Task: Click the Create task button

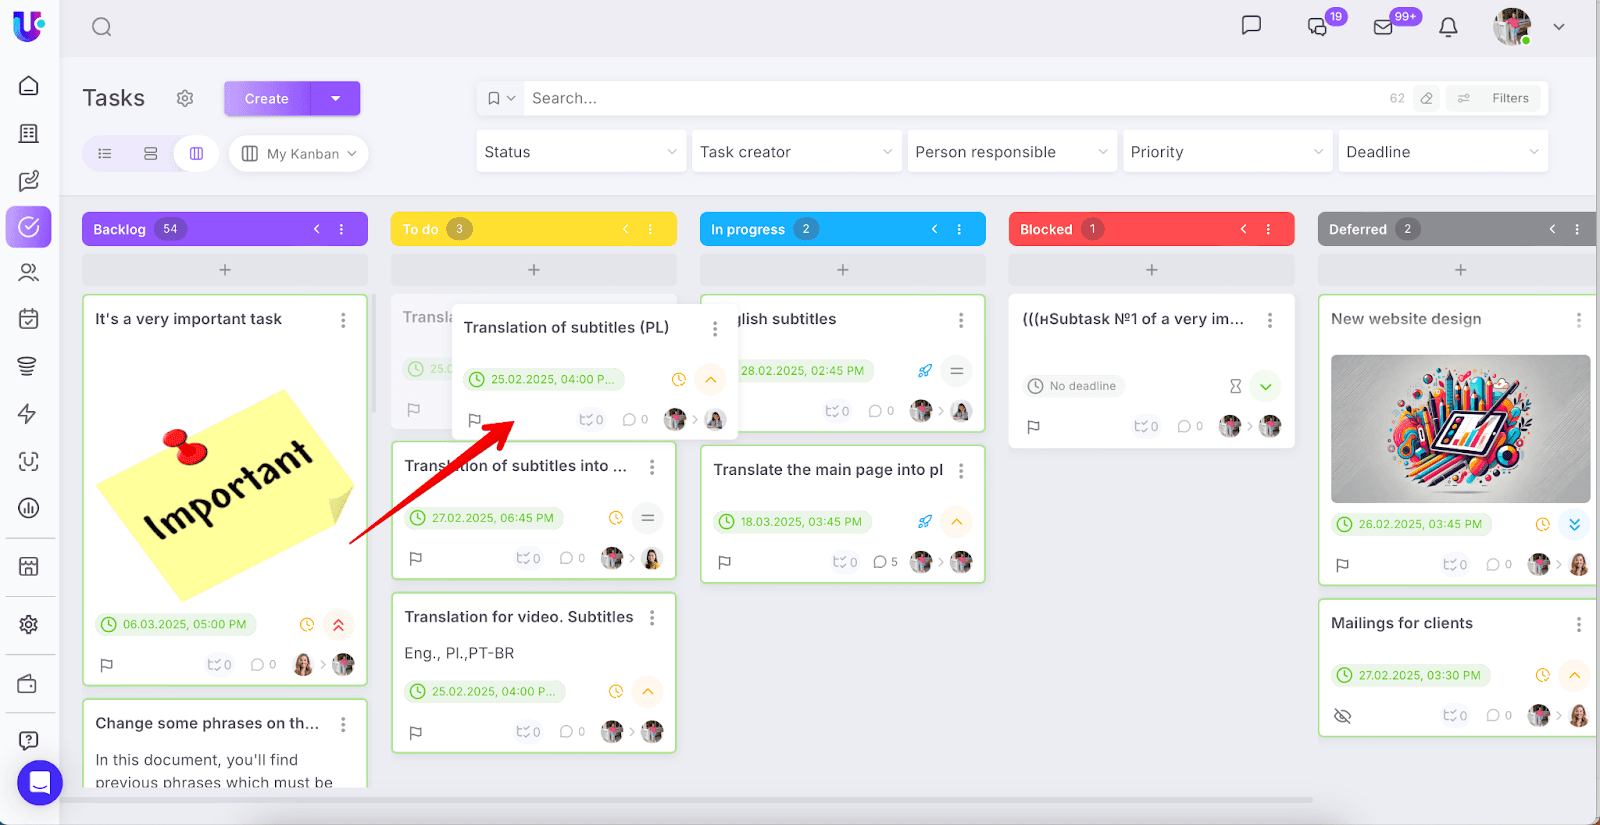Action: tap(267, 99)
